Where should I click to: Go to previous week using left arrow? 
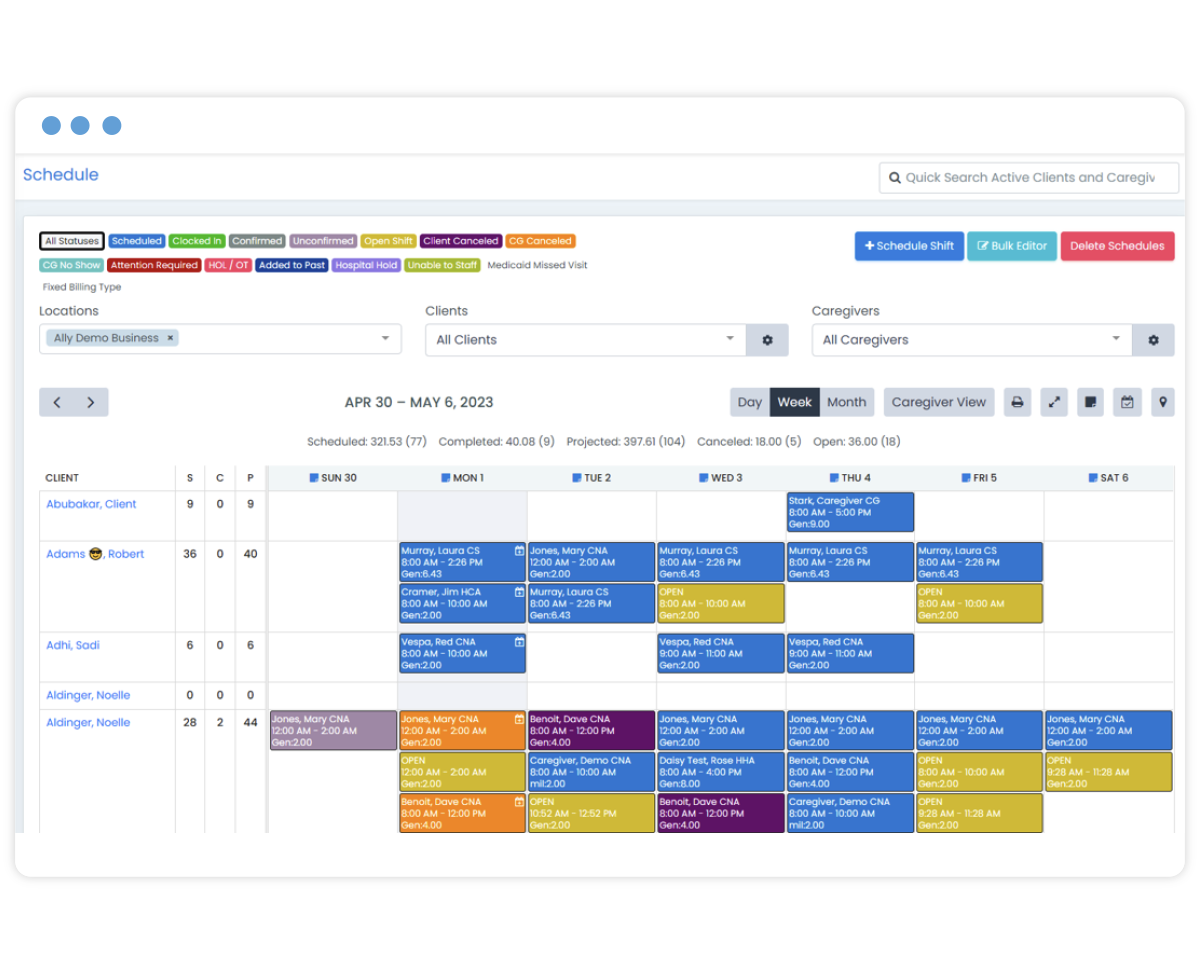(57, 402)
